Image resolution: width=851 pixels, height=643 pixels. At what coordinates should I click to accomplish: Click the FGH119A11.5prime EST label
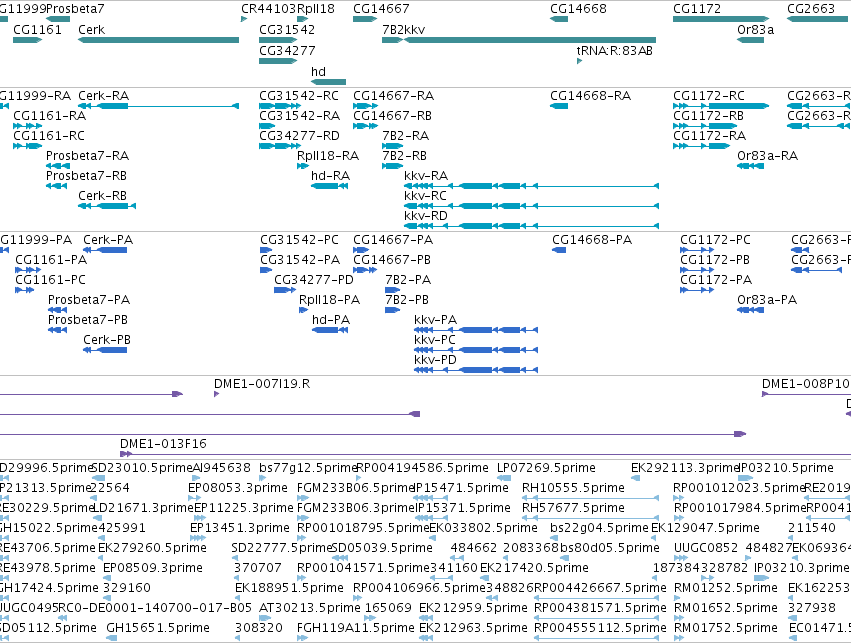click(355, 628)
